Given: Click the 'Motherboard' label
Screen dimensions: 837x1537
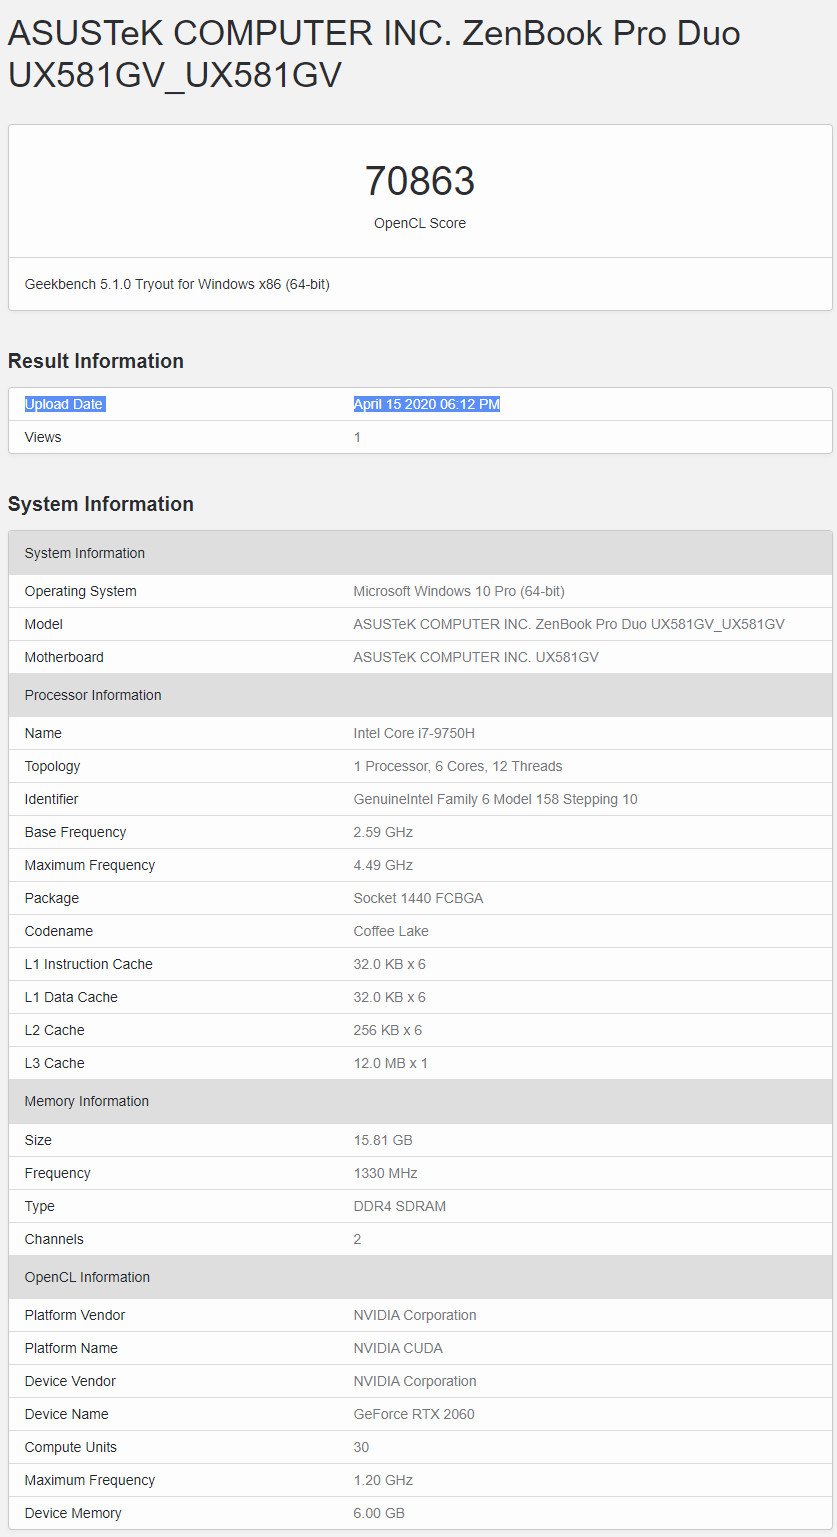Looking at the screenshot, I should (64, 657).
